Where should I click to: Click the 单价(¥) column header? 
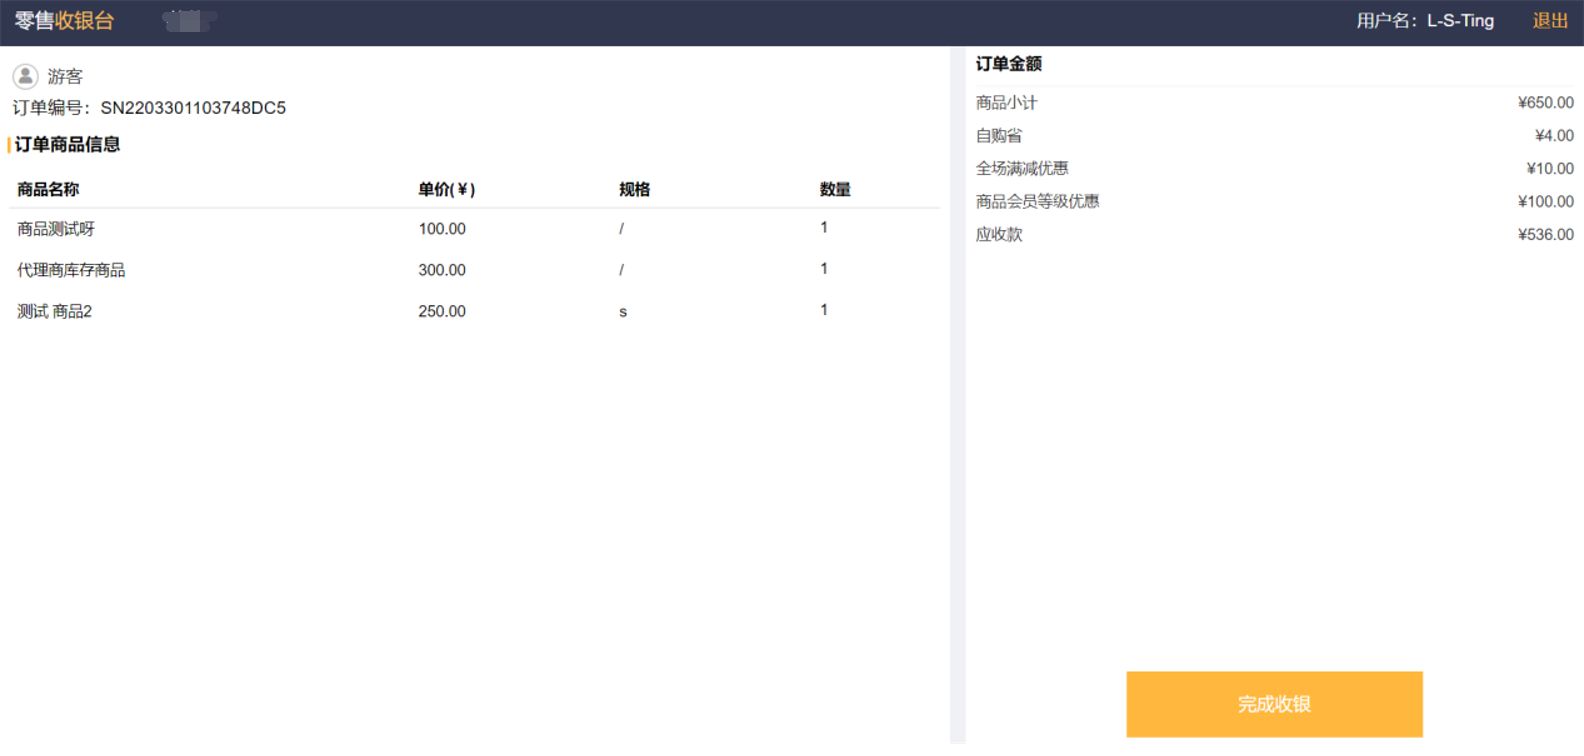coord(446,189)
